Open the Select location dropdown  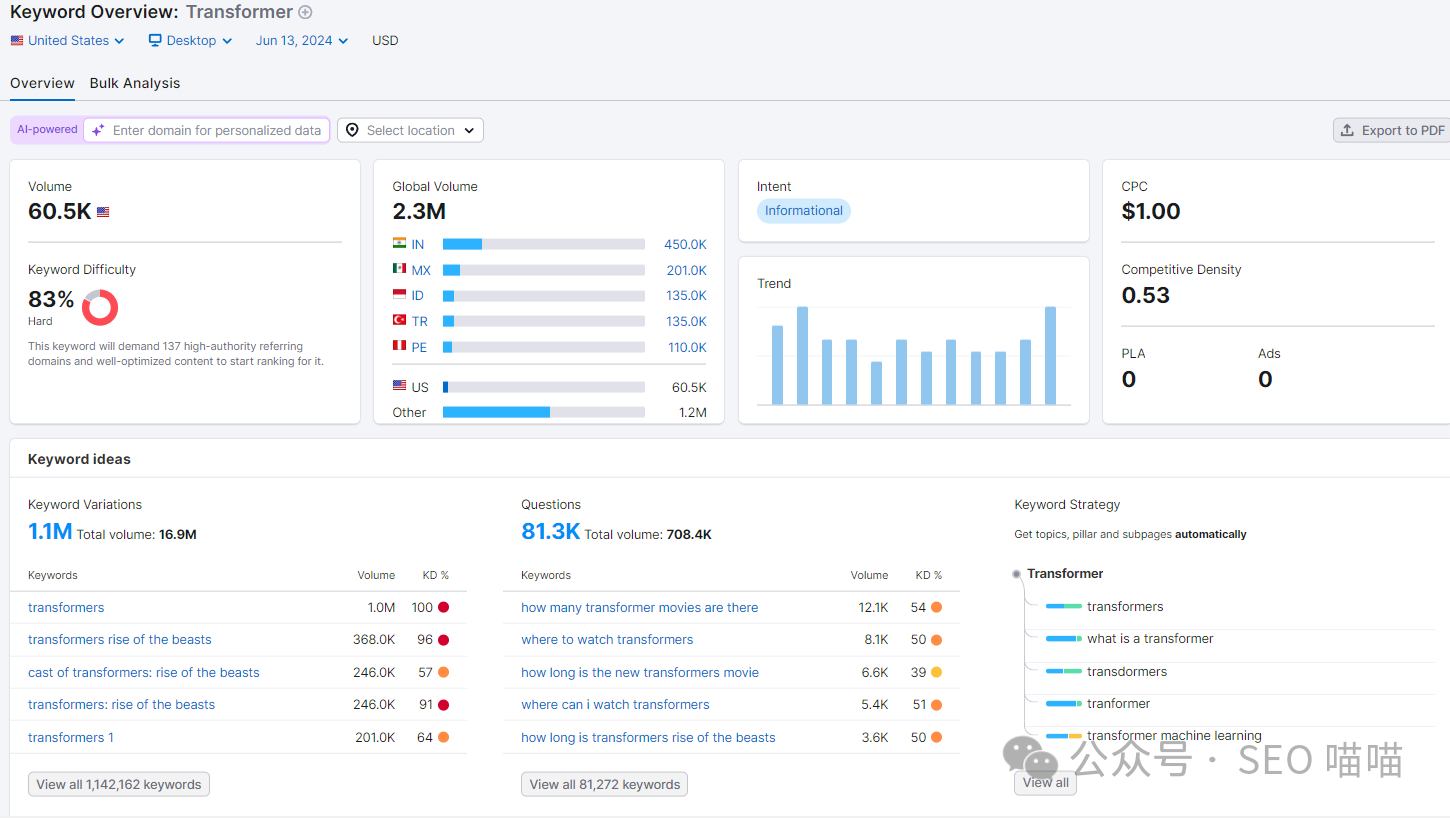tap(410, 130)
